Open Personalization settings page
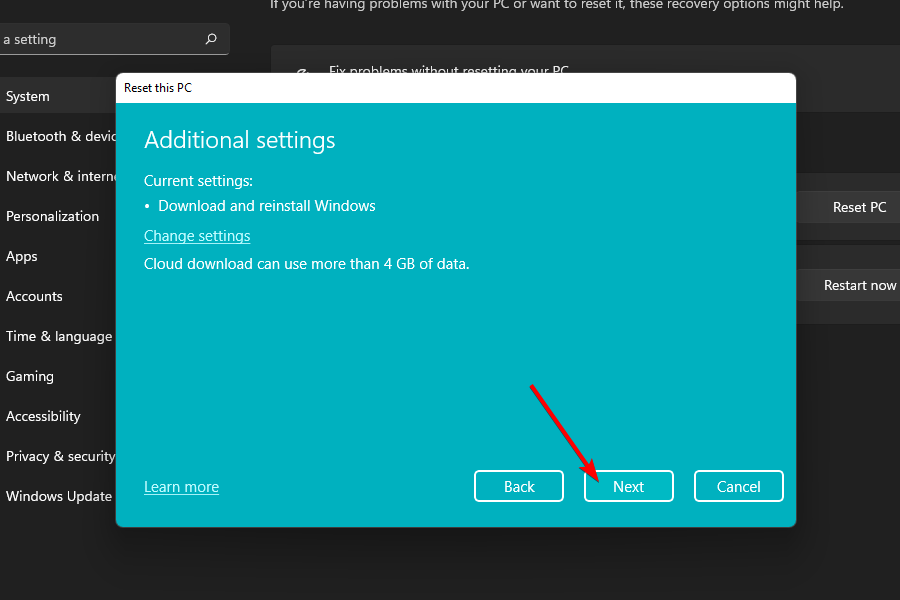 tap(52, 216)
